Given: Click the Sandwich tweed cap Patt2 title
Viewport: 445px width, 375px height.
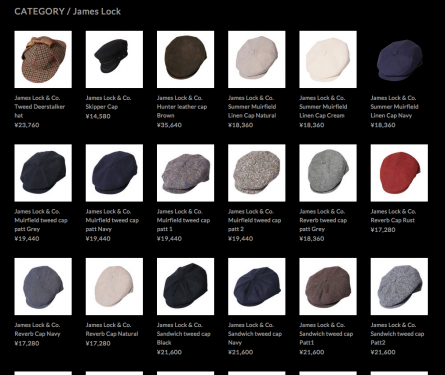Looking at the screenshot, I should coord(397,334).
